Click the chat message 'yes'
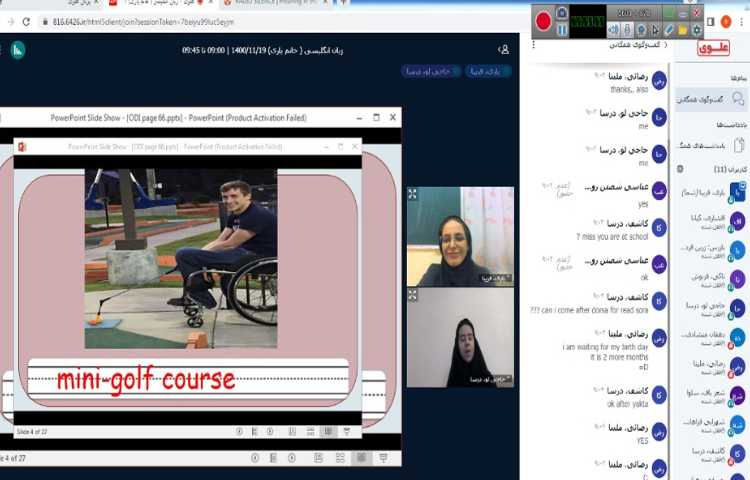 pyautogui.click(x=643, y=204)
